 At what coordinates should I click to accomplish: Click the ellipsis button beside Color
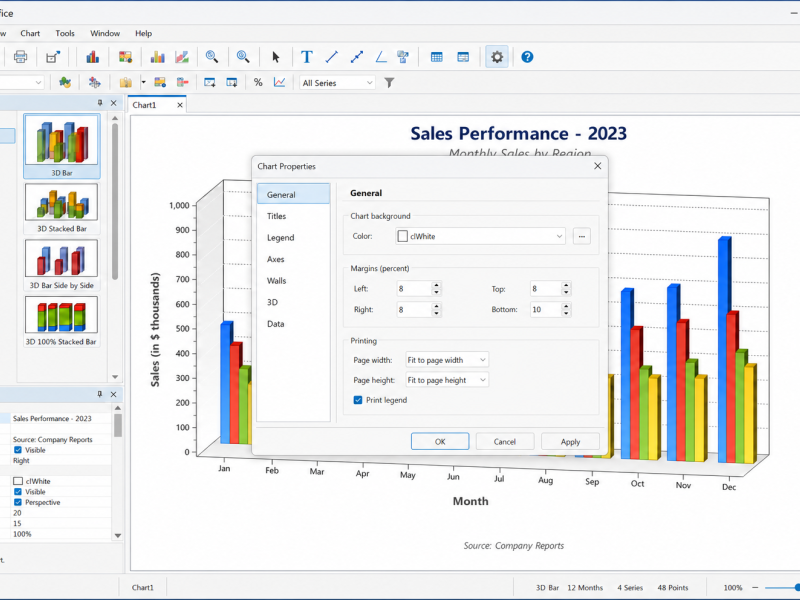[x=582, y=236]
